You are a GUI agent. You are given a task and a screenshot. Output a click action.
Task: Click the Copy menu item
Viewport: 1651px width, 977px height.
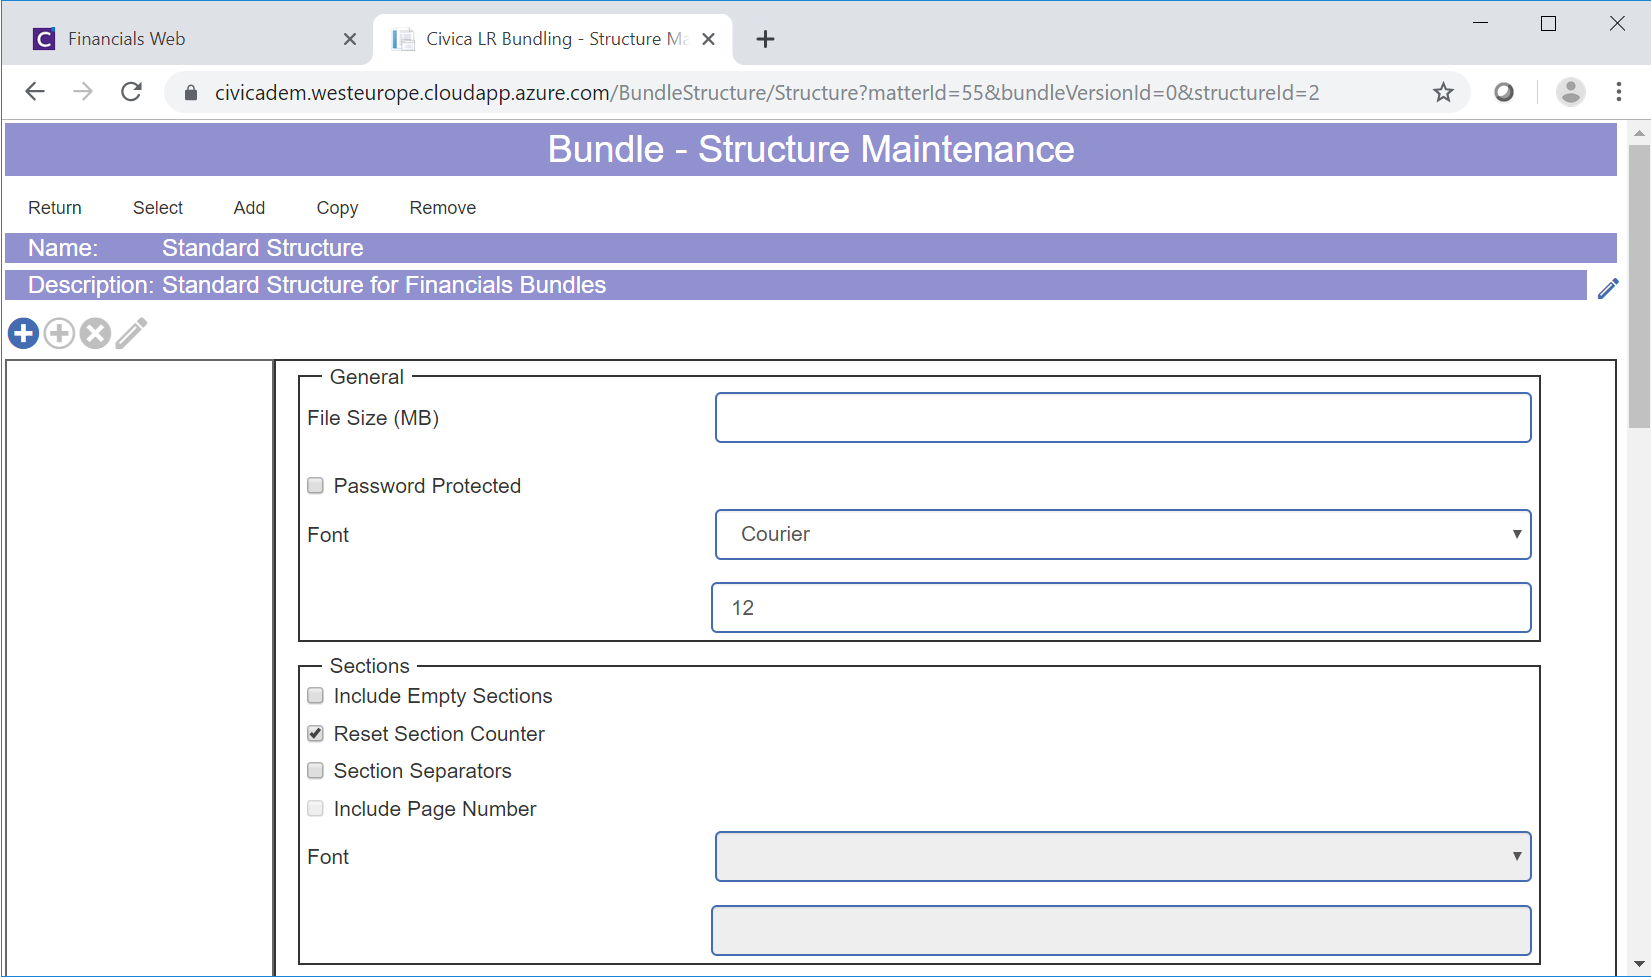tap(337, 208)
